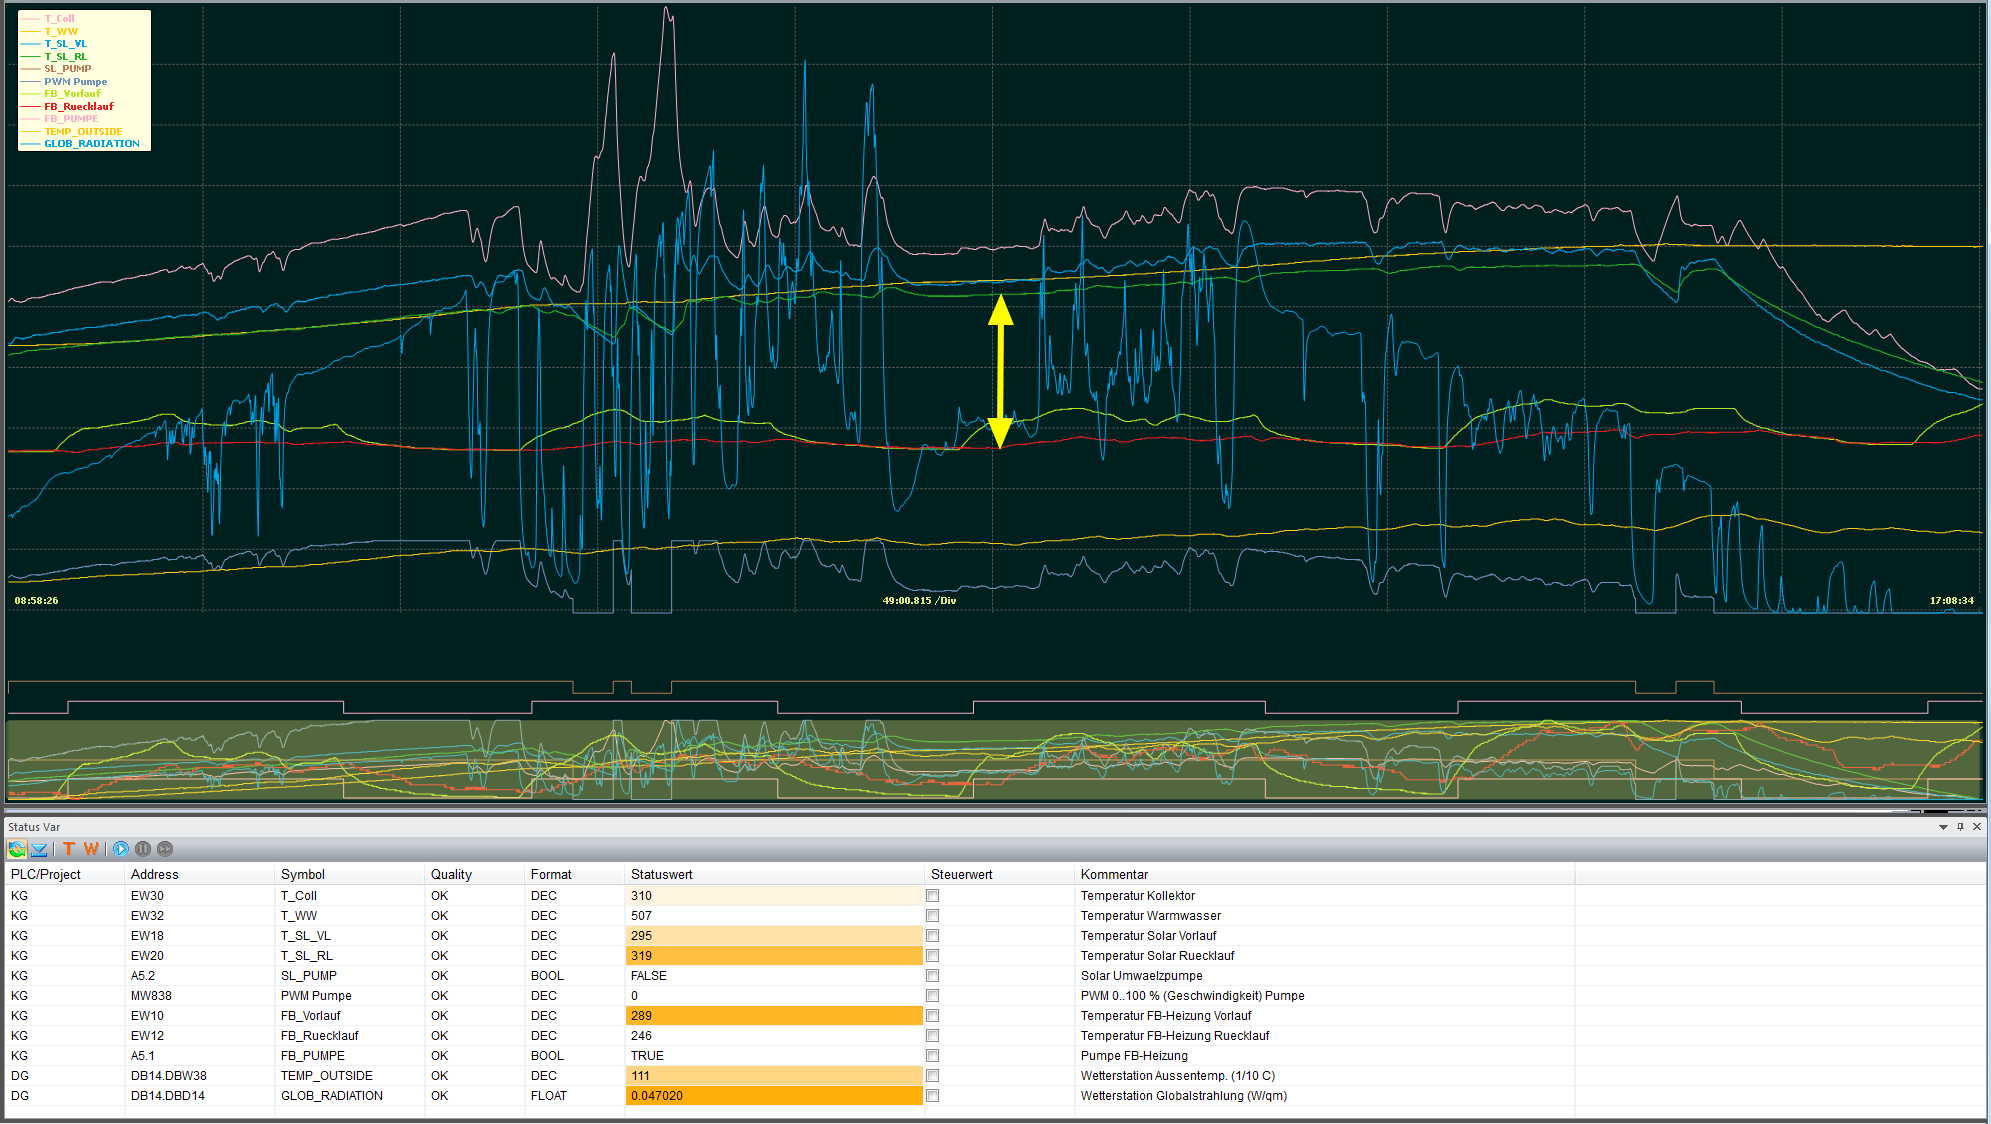Click the gray pause icon

click(143, 849)
